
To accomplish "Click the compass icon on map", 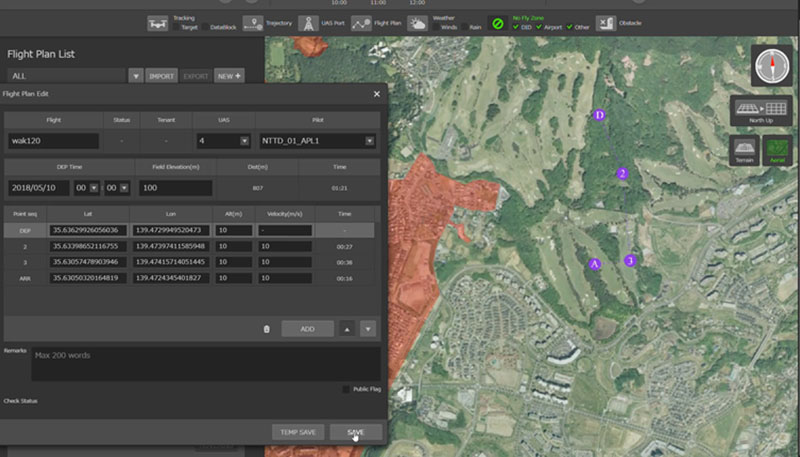I will click(770, 66).
